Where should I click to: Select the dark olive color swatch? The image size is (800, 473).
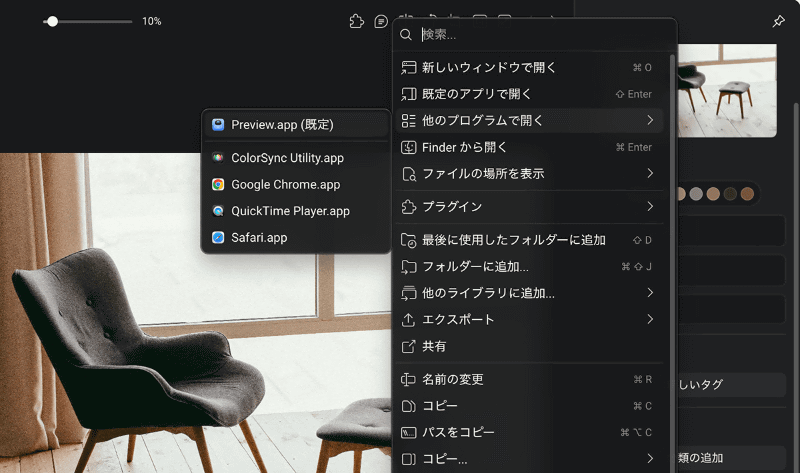730,194
